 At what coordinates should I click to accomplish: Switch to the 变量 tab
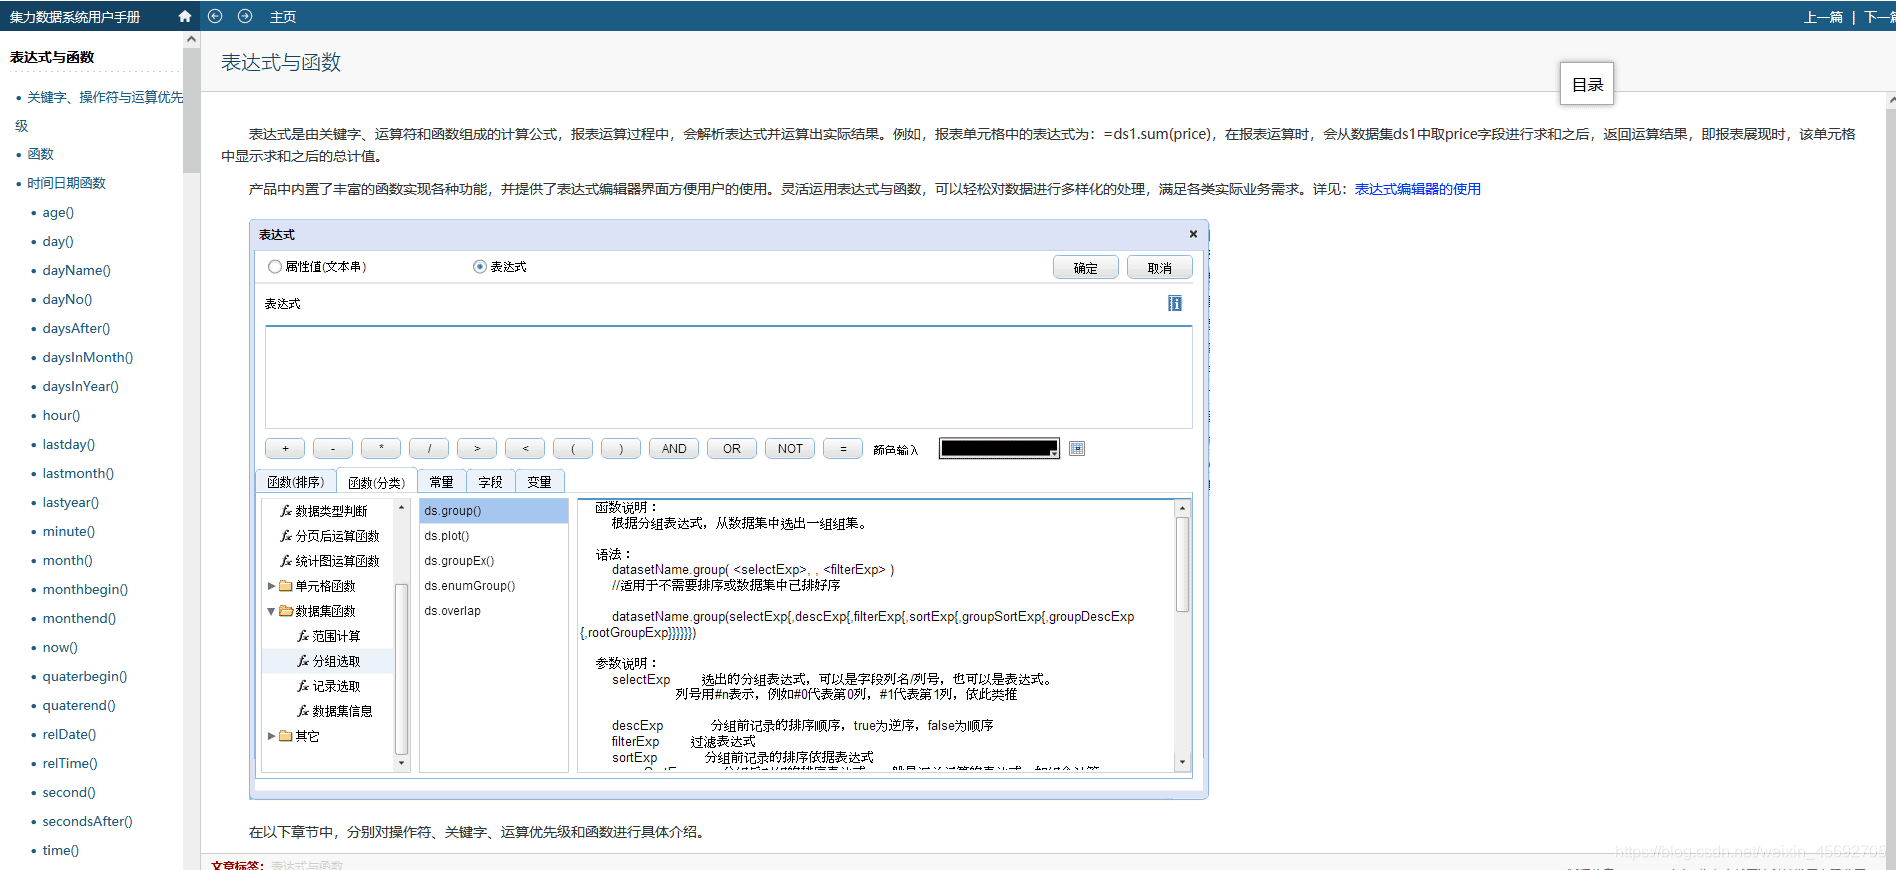point(540,482)
